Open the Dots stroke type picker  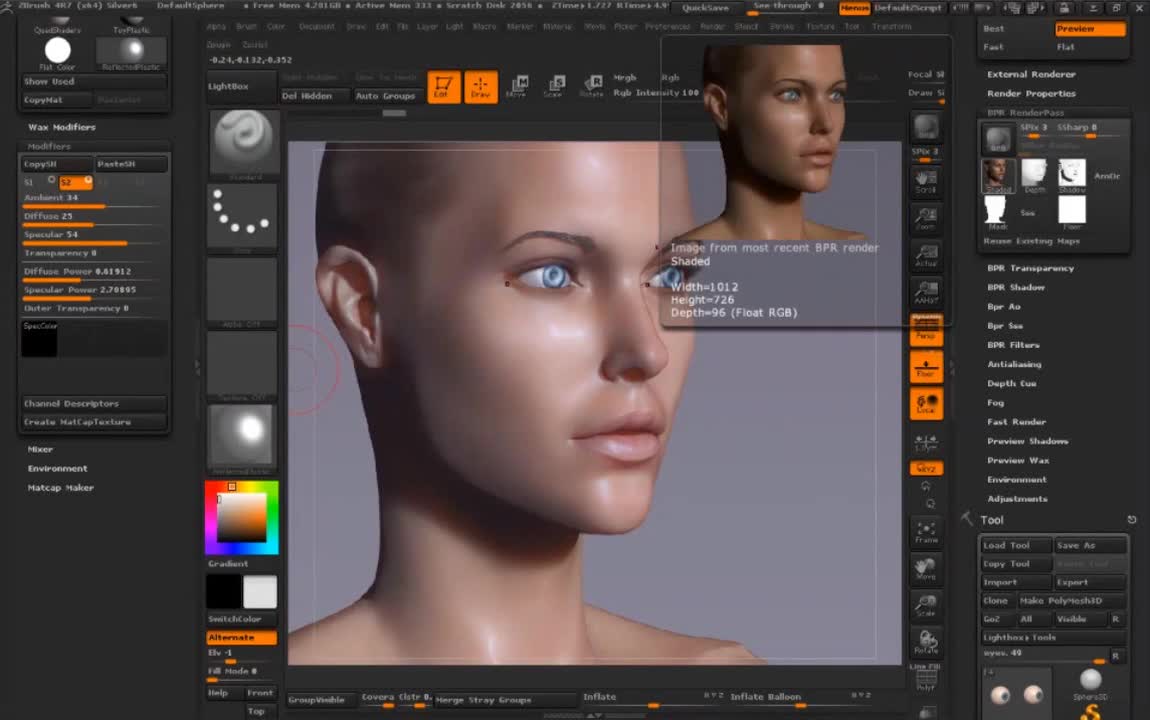[x=242, y=217]
